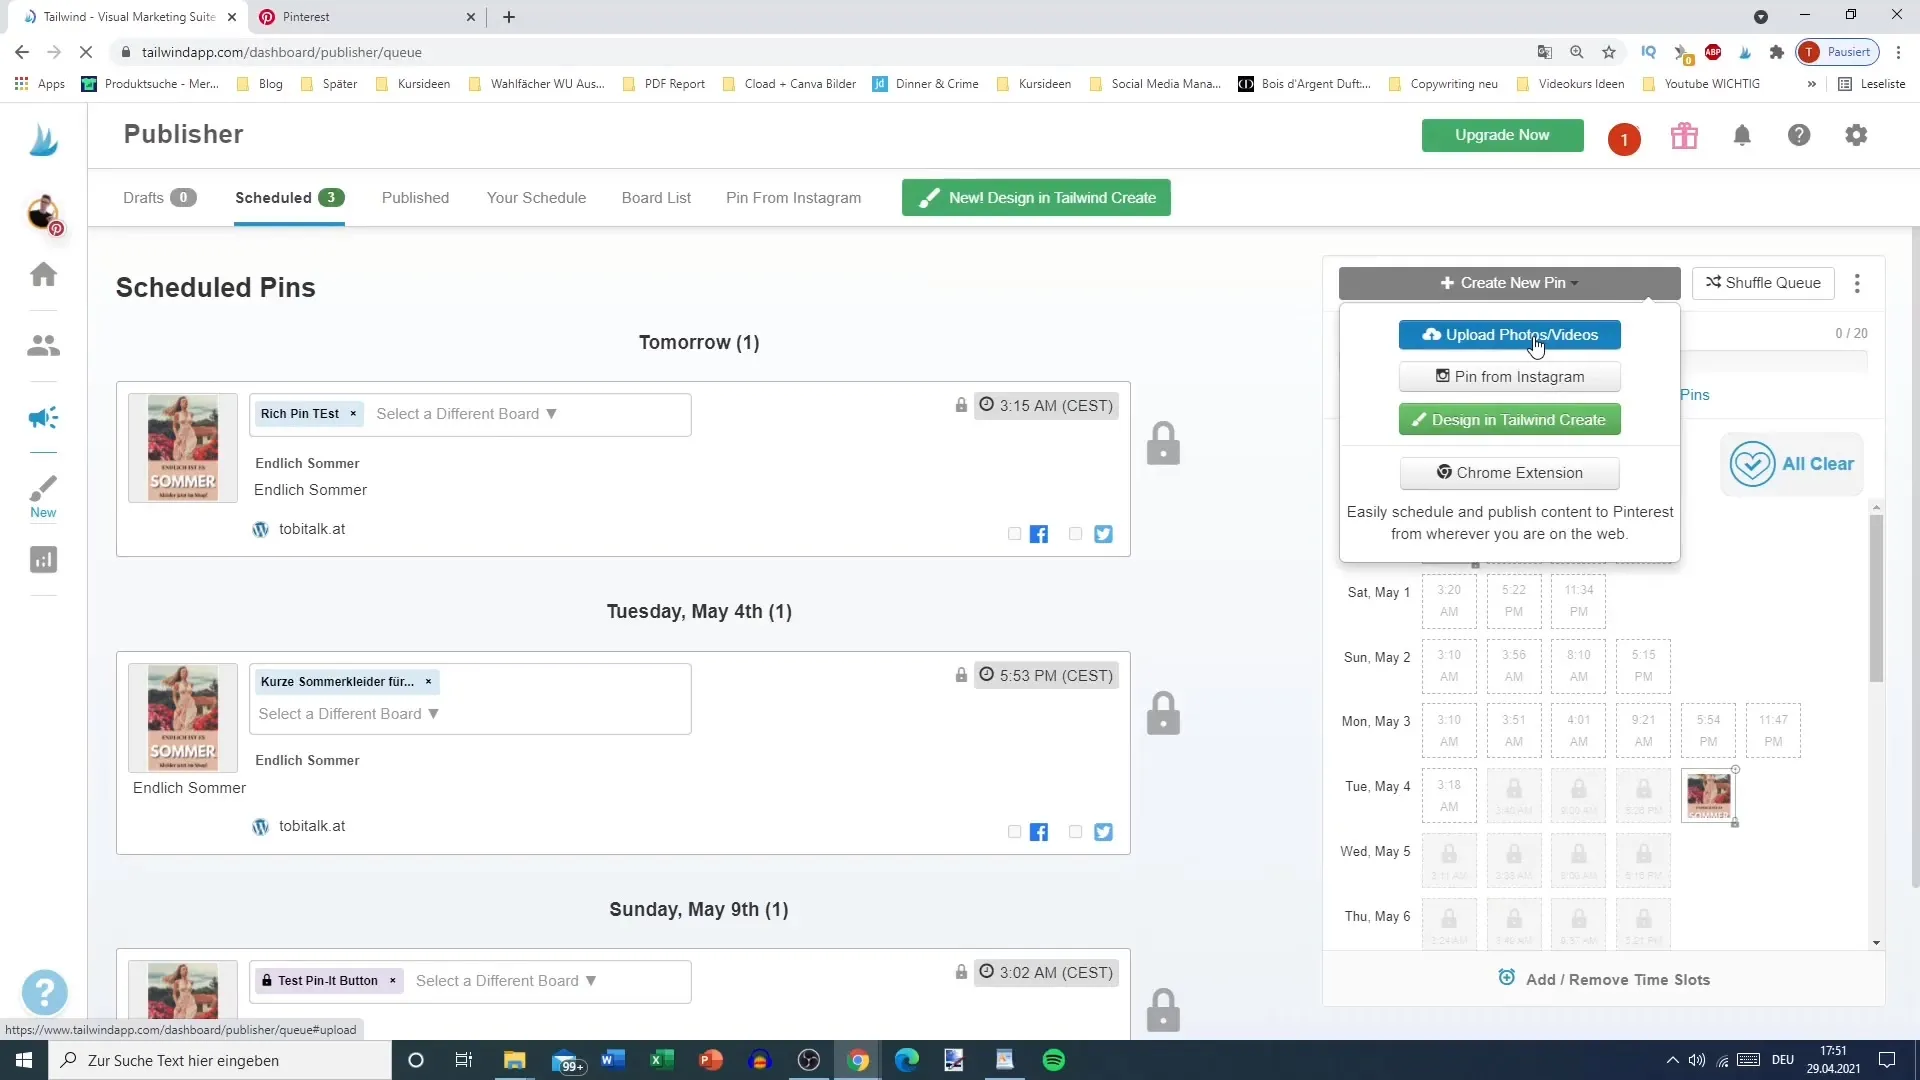Switch to the Pinterest browser tab

click(x=366, y=17)
